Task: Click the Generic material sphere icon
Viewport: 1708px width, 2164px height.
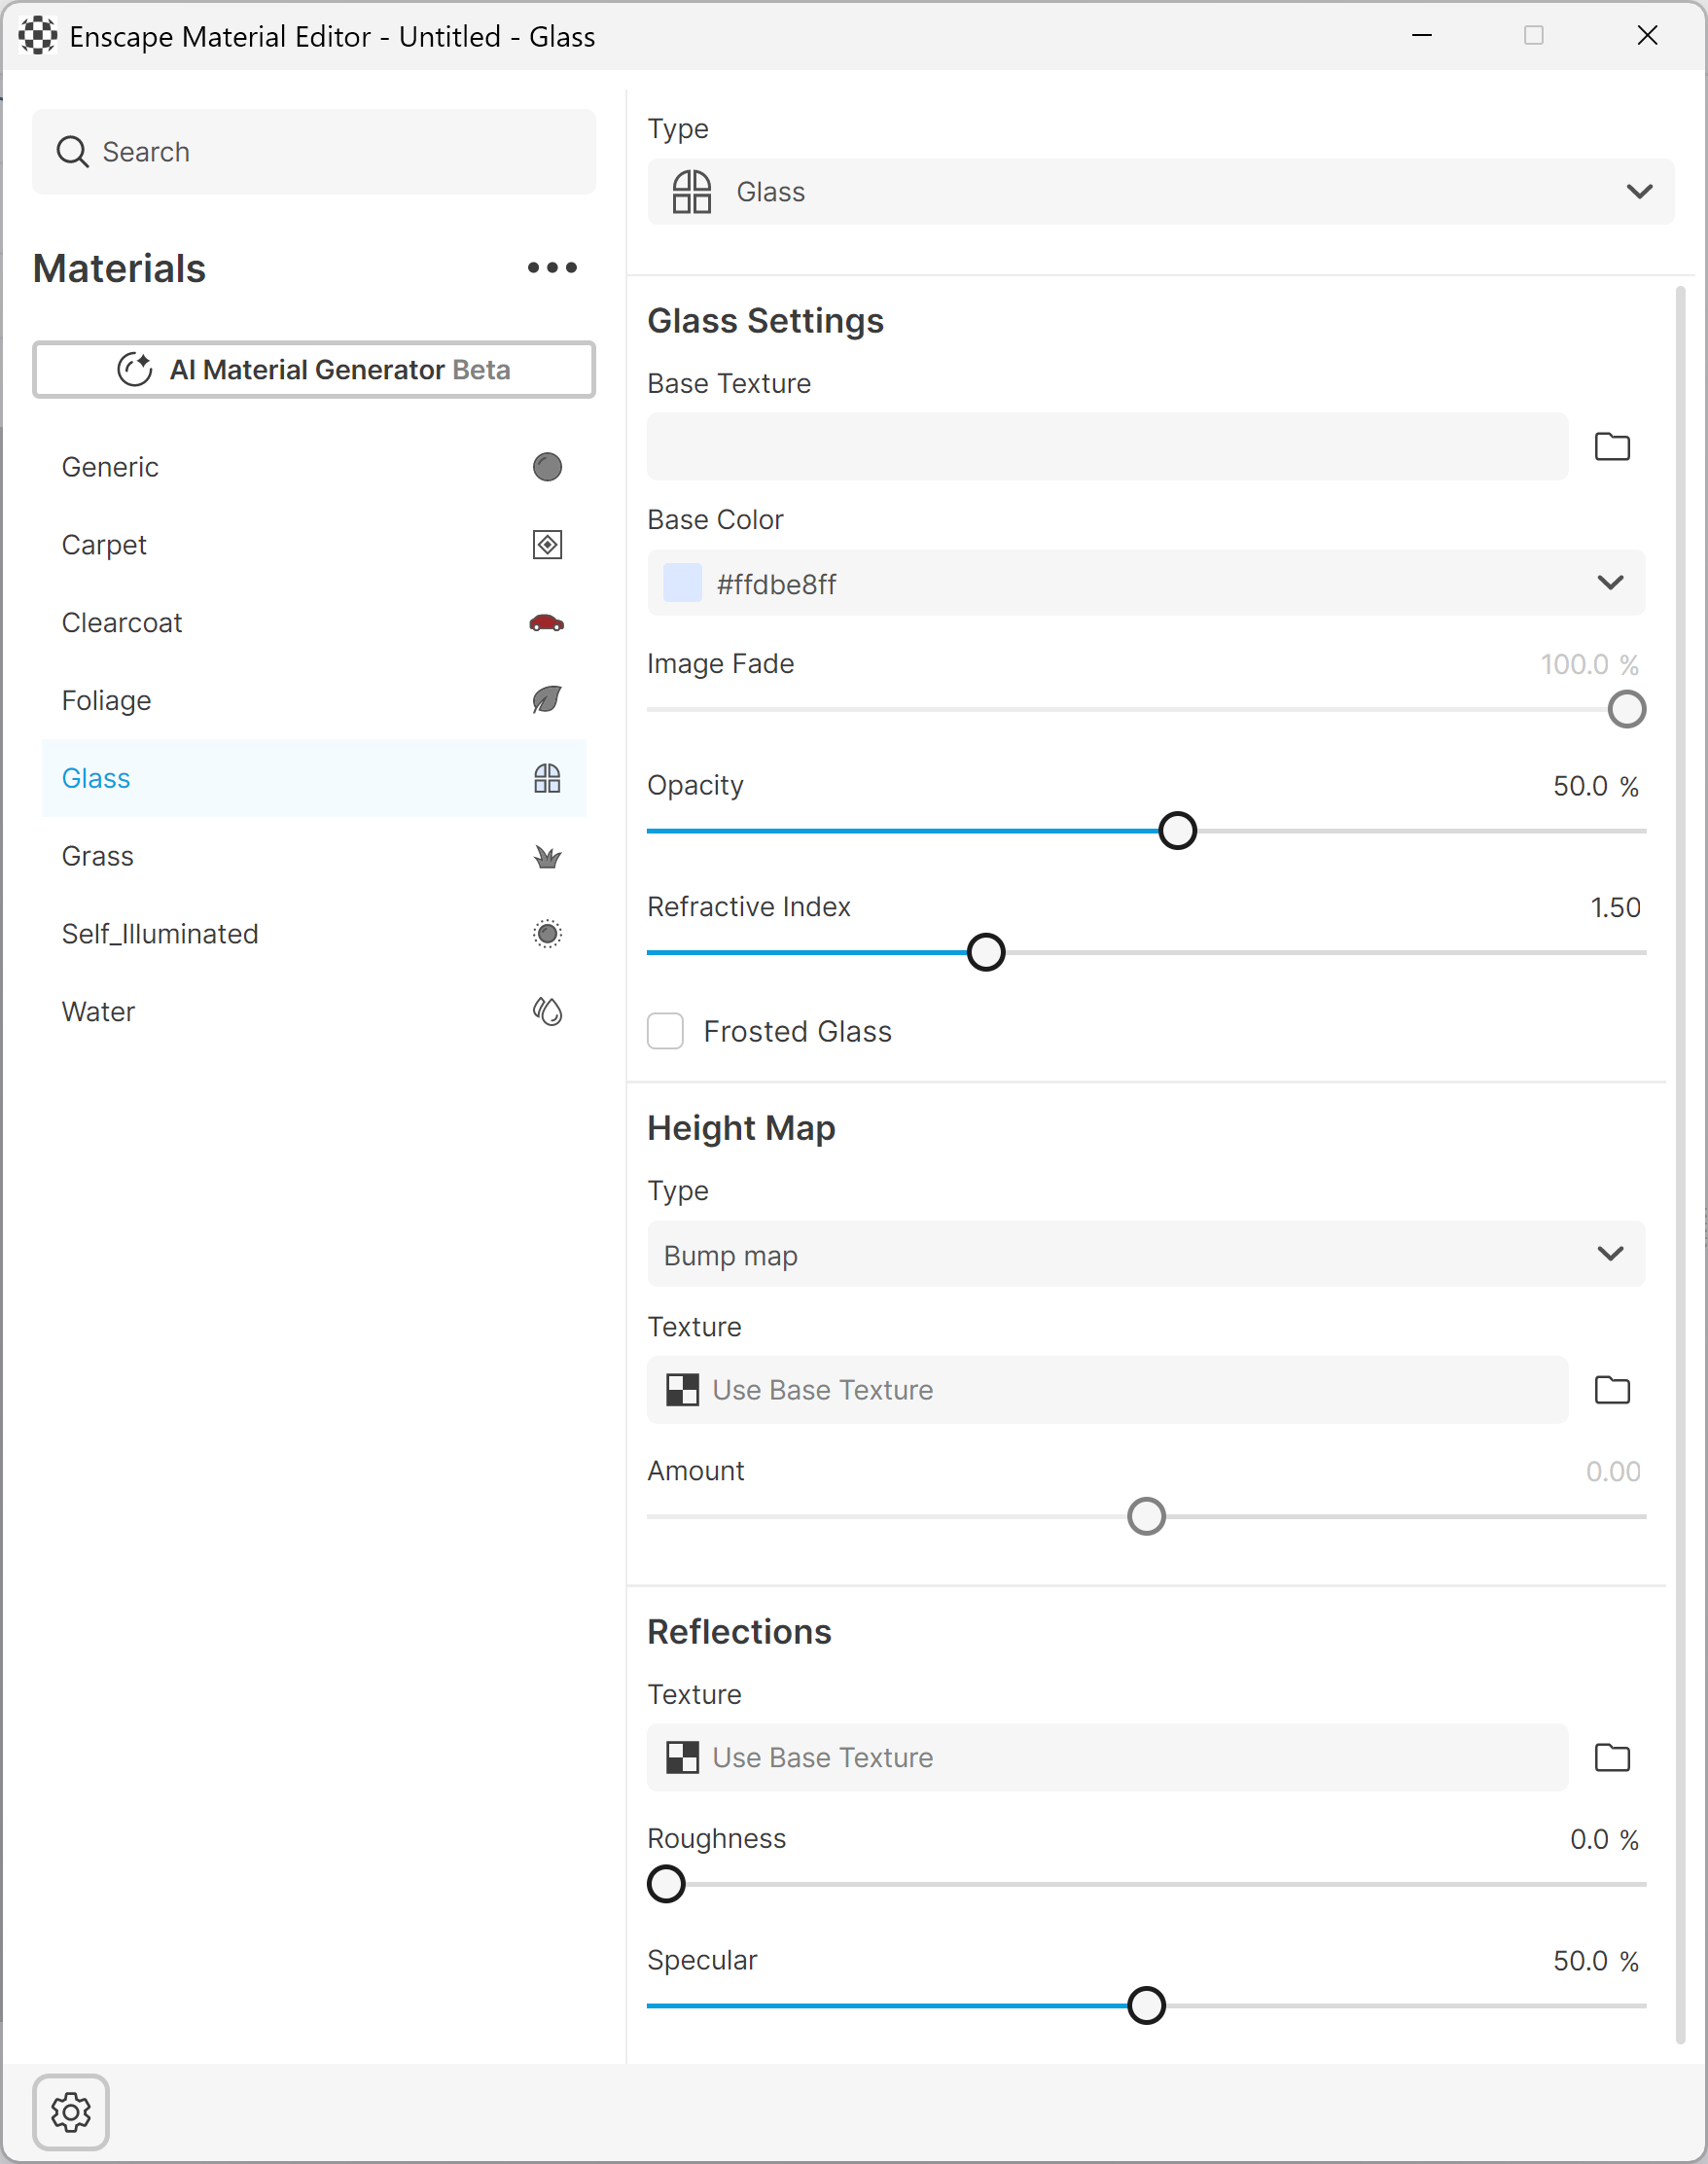Action: pos(547,467)
